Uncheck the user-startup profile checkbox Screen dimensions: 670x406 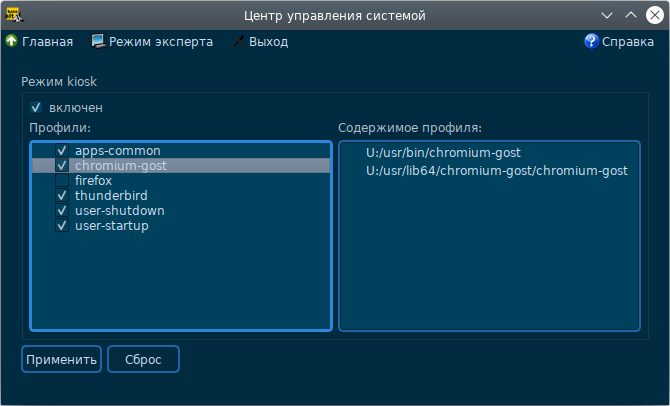(62, 225)
